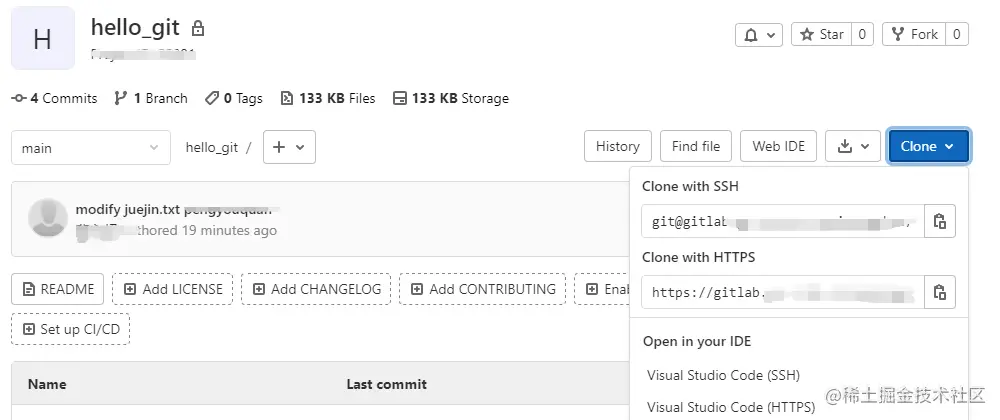Open the 4 Commits link
1000x420 pixels.
[x=55, y=98]
